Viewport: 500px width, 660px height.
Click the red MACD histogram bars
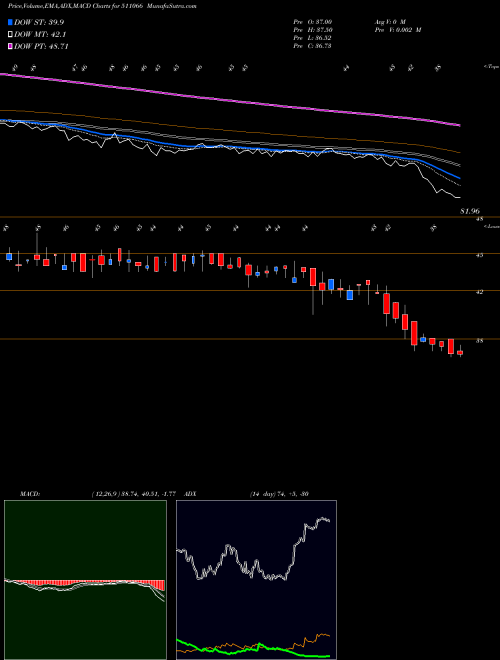[x=84, y=583]
